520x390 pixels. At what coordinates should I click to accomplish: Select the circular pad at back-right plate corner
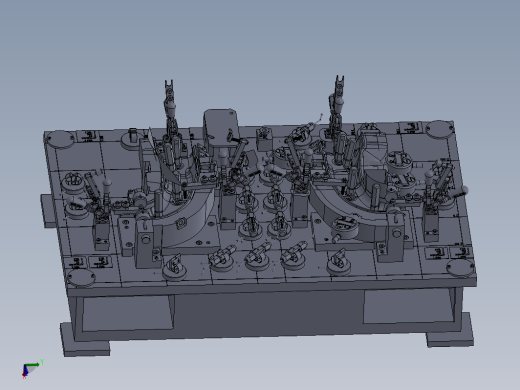click(440, 129)
